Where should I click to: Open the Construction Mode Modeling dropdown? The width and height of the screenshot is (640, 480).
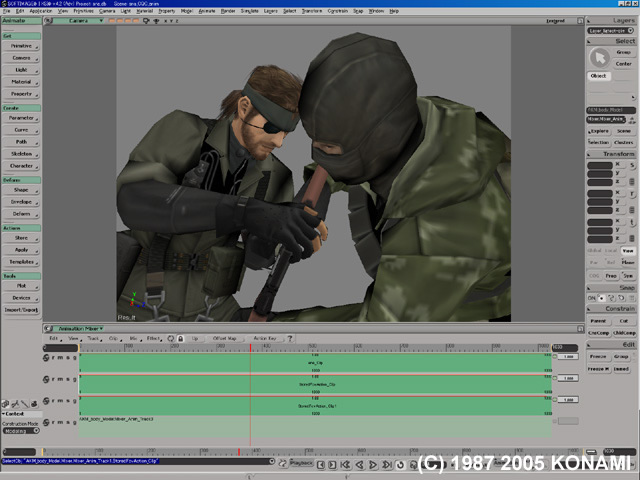20,431
